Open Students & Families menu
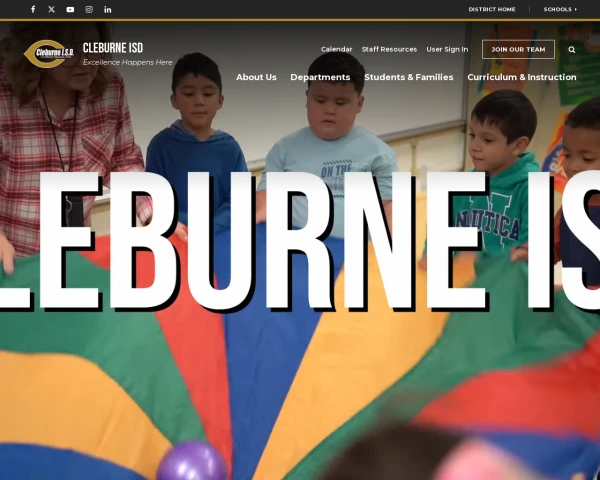This screenshot has height=480, width=600. click(409, 77)
